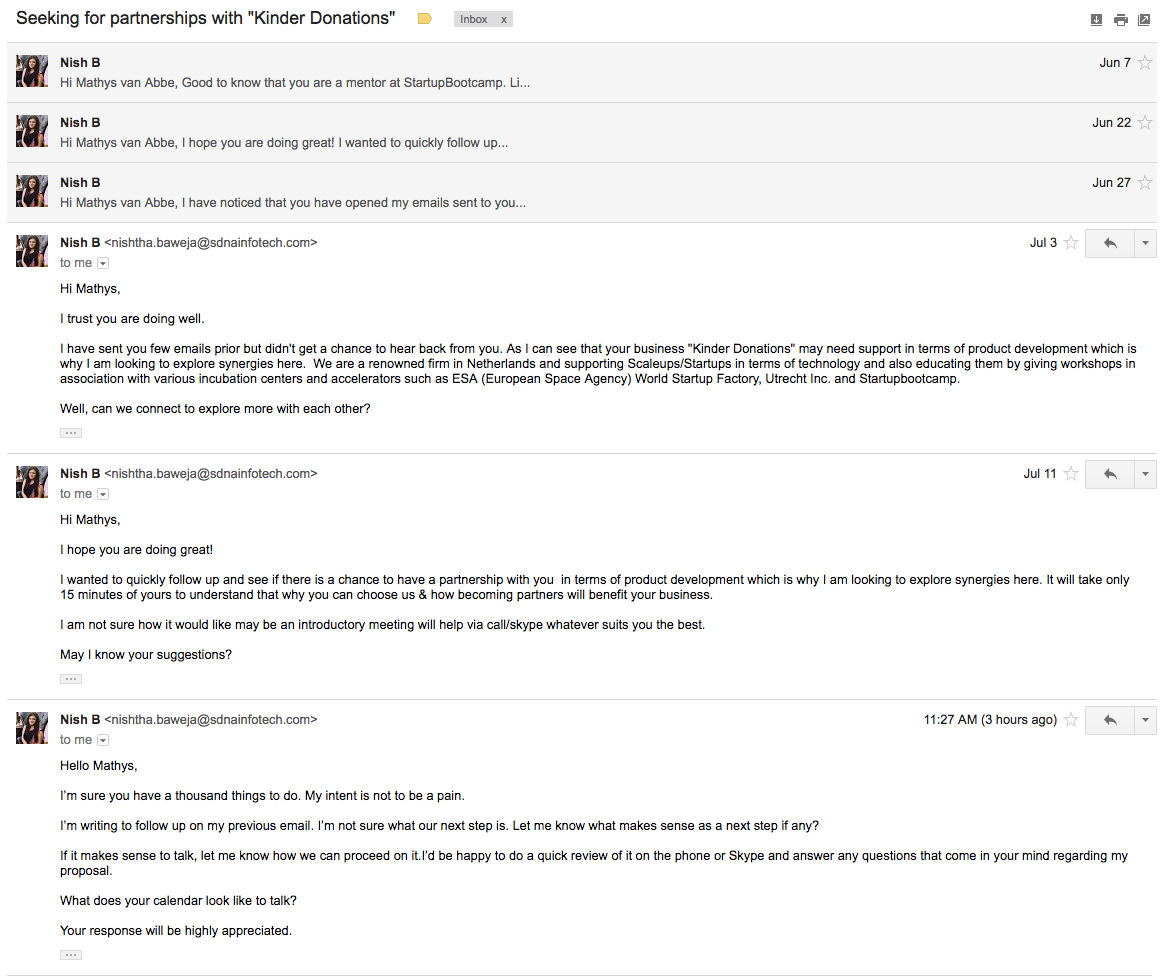Show details arrow next to 'to me' in Jul 3 email
Image resolution: width=1175 pixels, height=976 pixels.
coord(103,263)
